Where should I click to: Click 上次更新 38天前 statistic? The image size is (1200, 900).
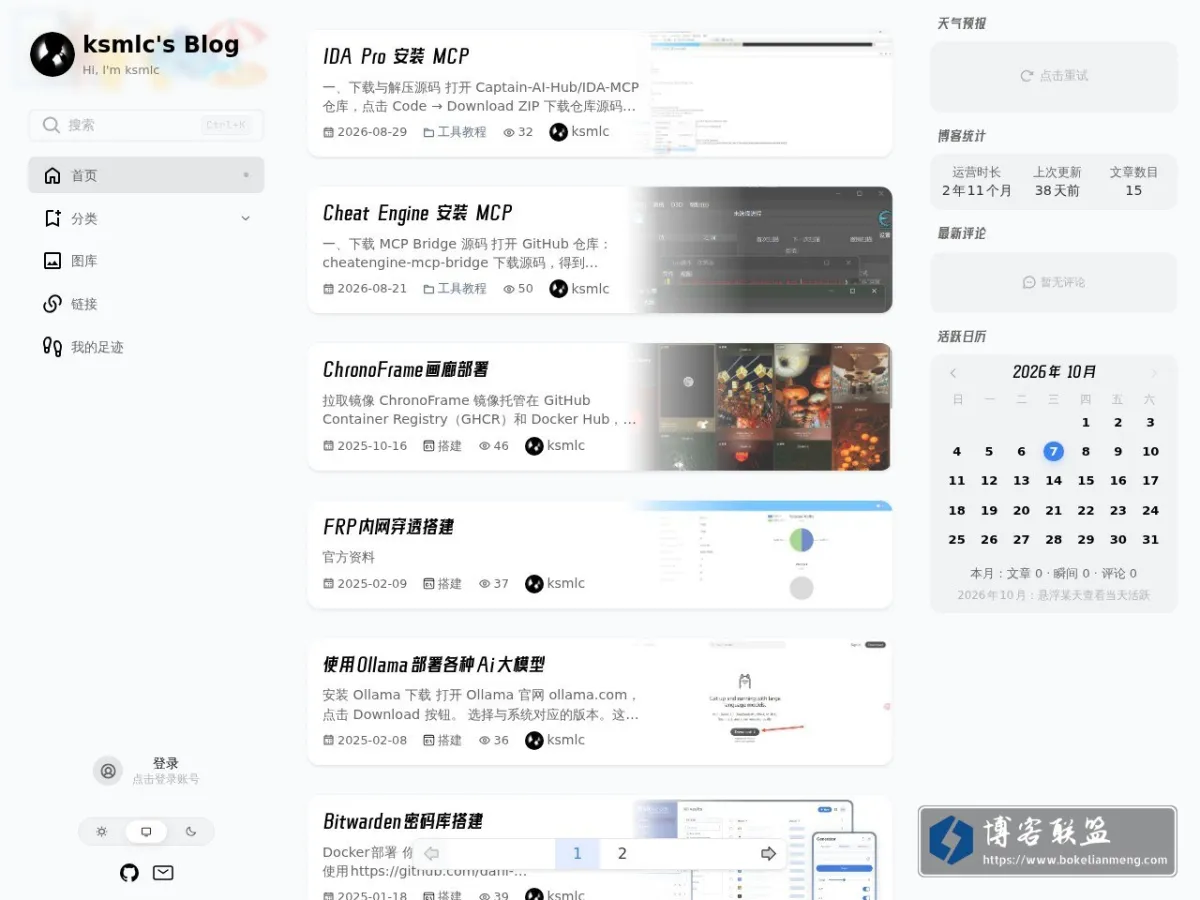pyautogui.click(x=1057, y=181)
